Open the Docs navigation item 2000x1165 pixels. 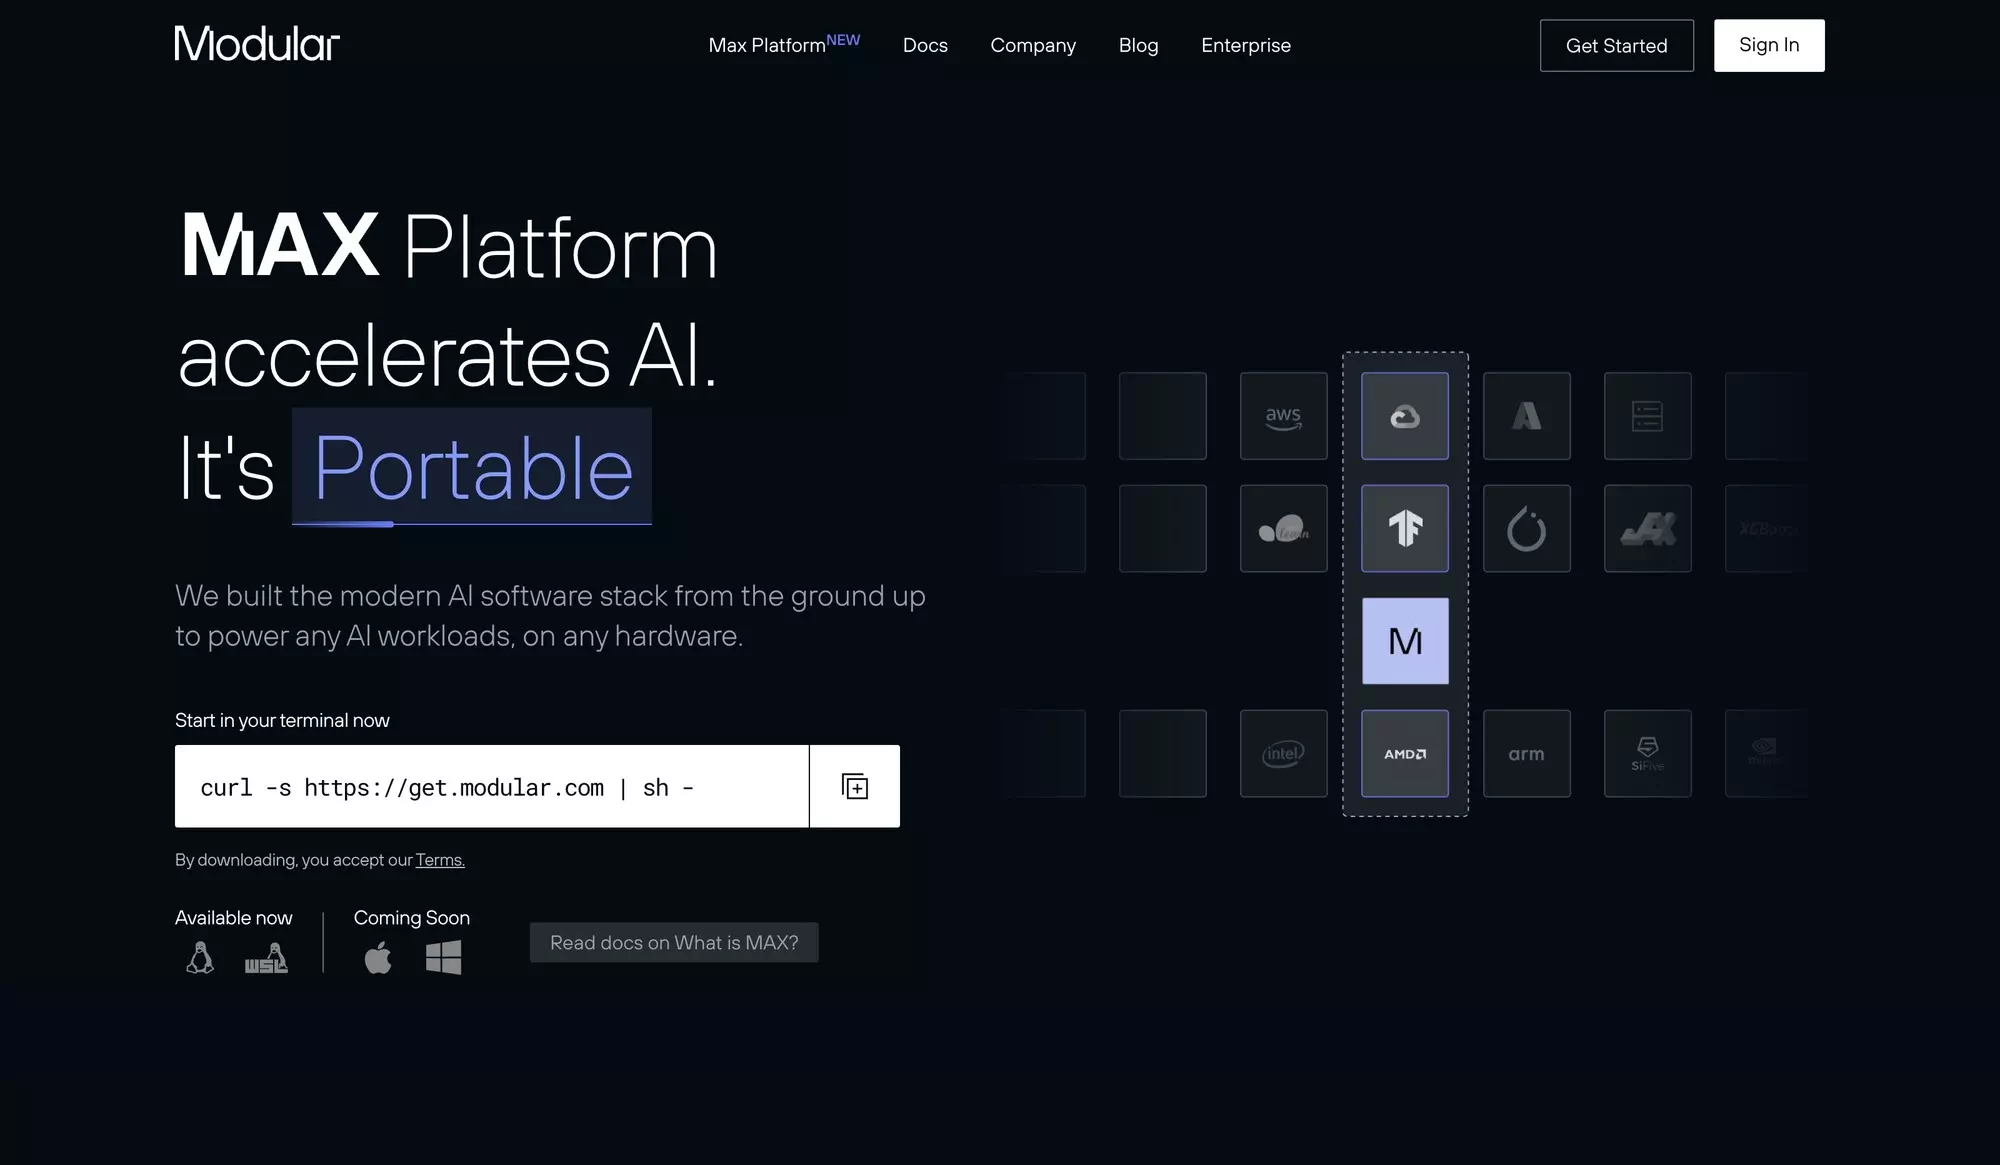click(925, 45)
